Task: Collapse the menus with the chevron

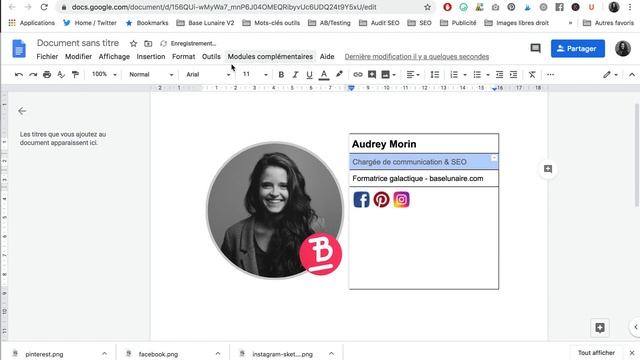Action: click(x=632, y=75)
